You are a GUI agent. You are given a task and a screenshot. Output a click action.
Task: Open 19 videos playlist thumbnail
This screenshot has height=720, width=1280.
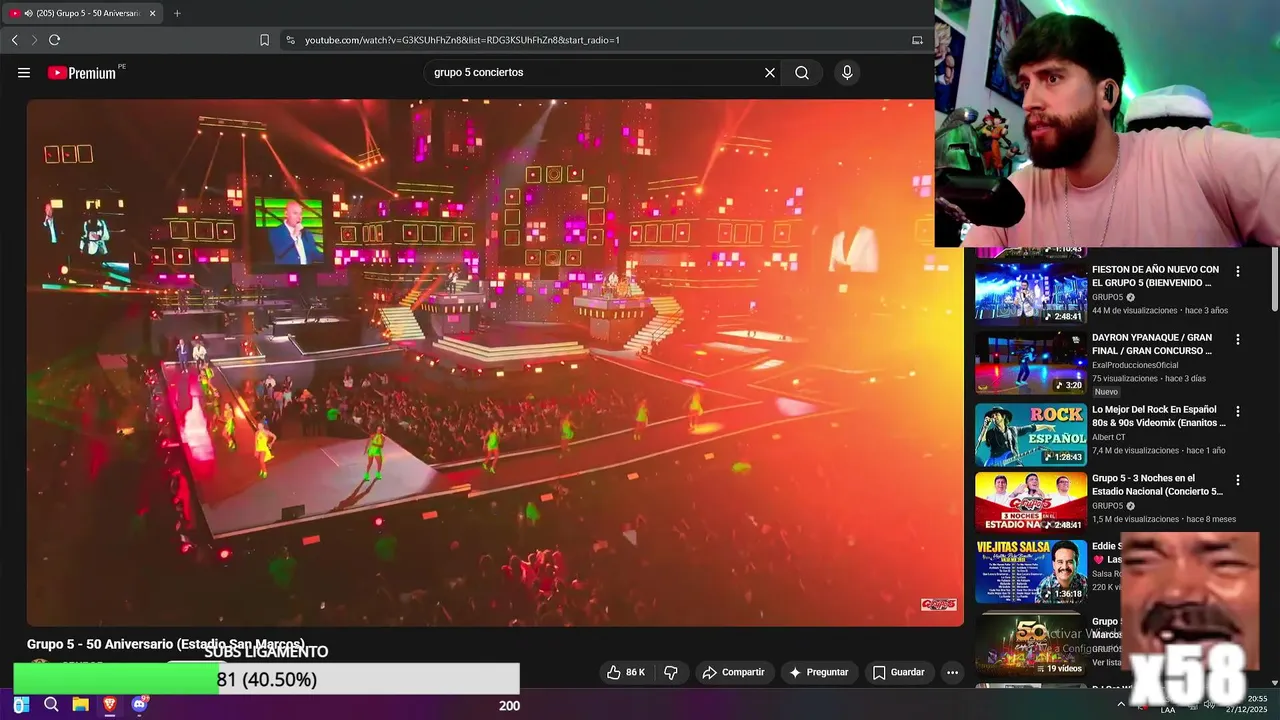(1031, 645)
